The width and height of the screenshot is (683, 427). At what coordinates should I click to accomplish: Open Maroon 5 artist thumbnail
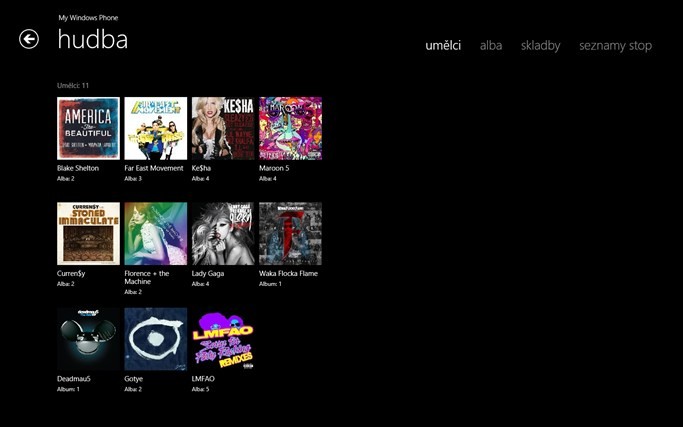point(290,128)
